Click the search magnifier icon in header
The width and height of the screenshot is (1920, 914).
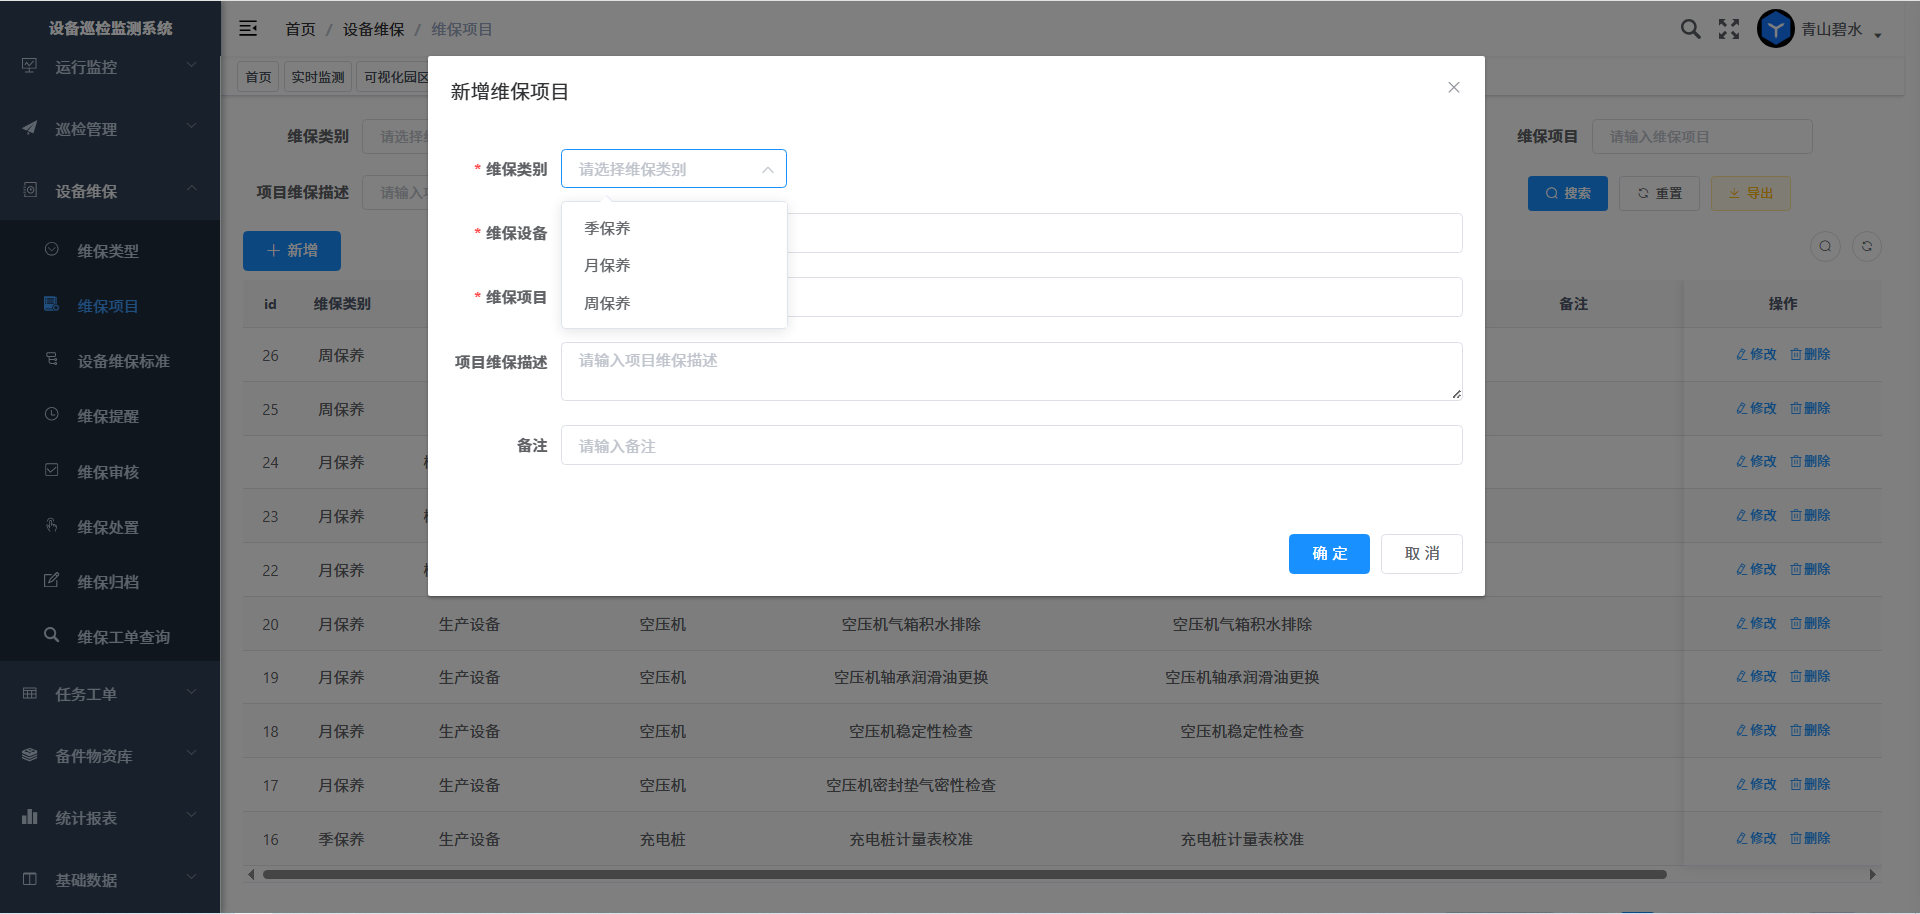pos(1690,29)
